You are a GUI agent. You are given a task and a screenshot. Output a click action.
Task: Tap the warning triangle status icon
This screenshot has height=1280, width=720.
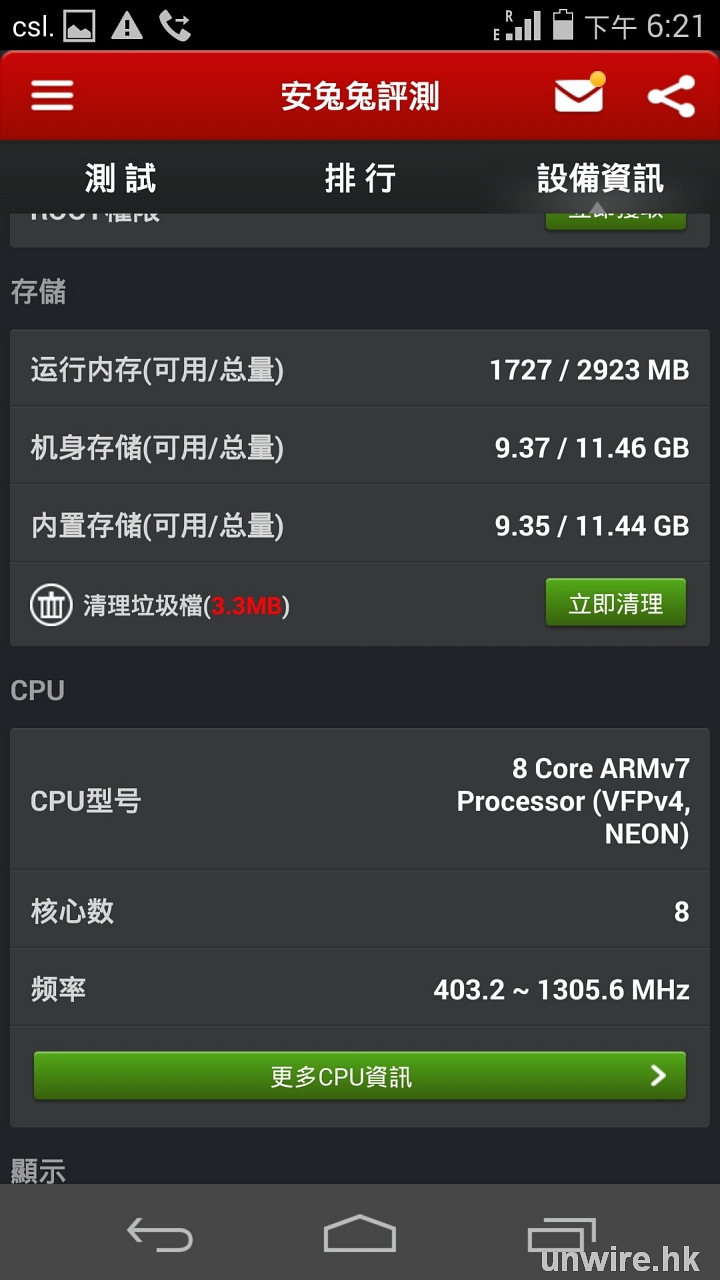coord(127,26)
